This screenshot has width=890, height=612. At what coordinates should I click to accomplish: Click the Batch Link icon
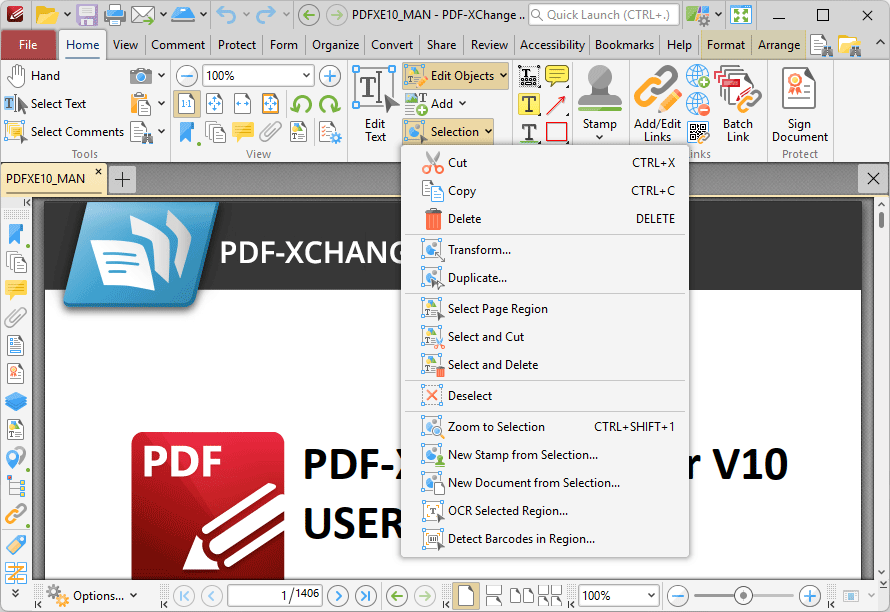tap(738, 104)
